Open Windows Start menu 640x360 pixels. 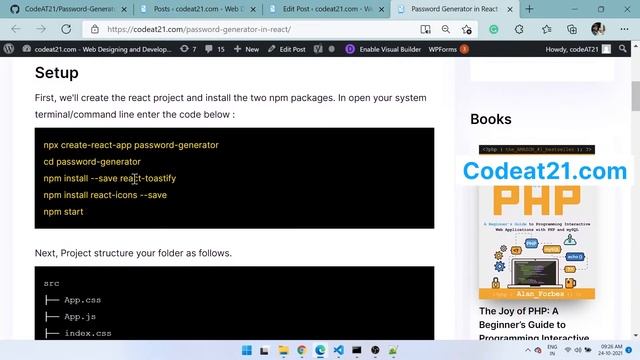click(247, 350)
